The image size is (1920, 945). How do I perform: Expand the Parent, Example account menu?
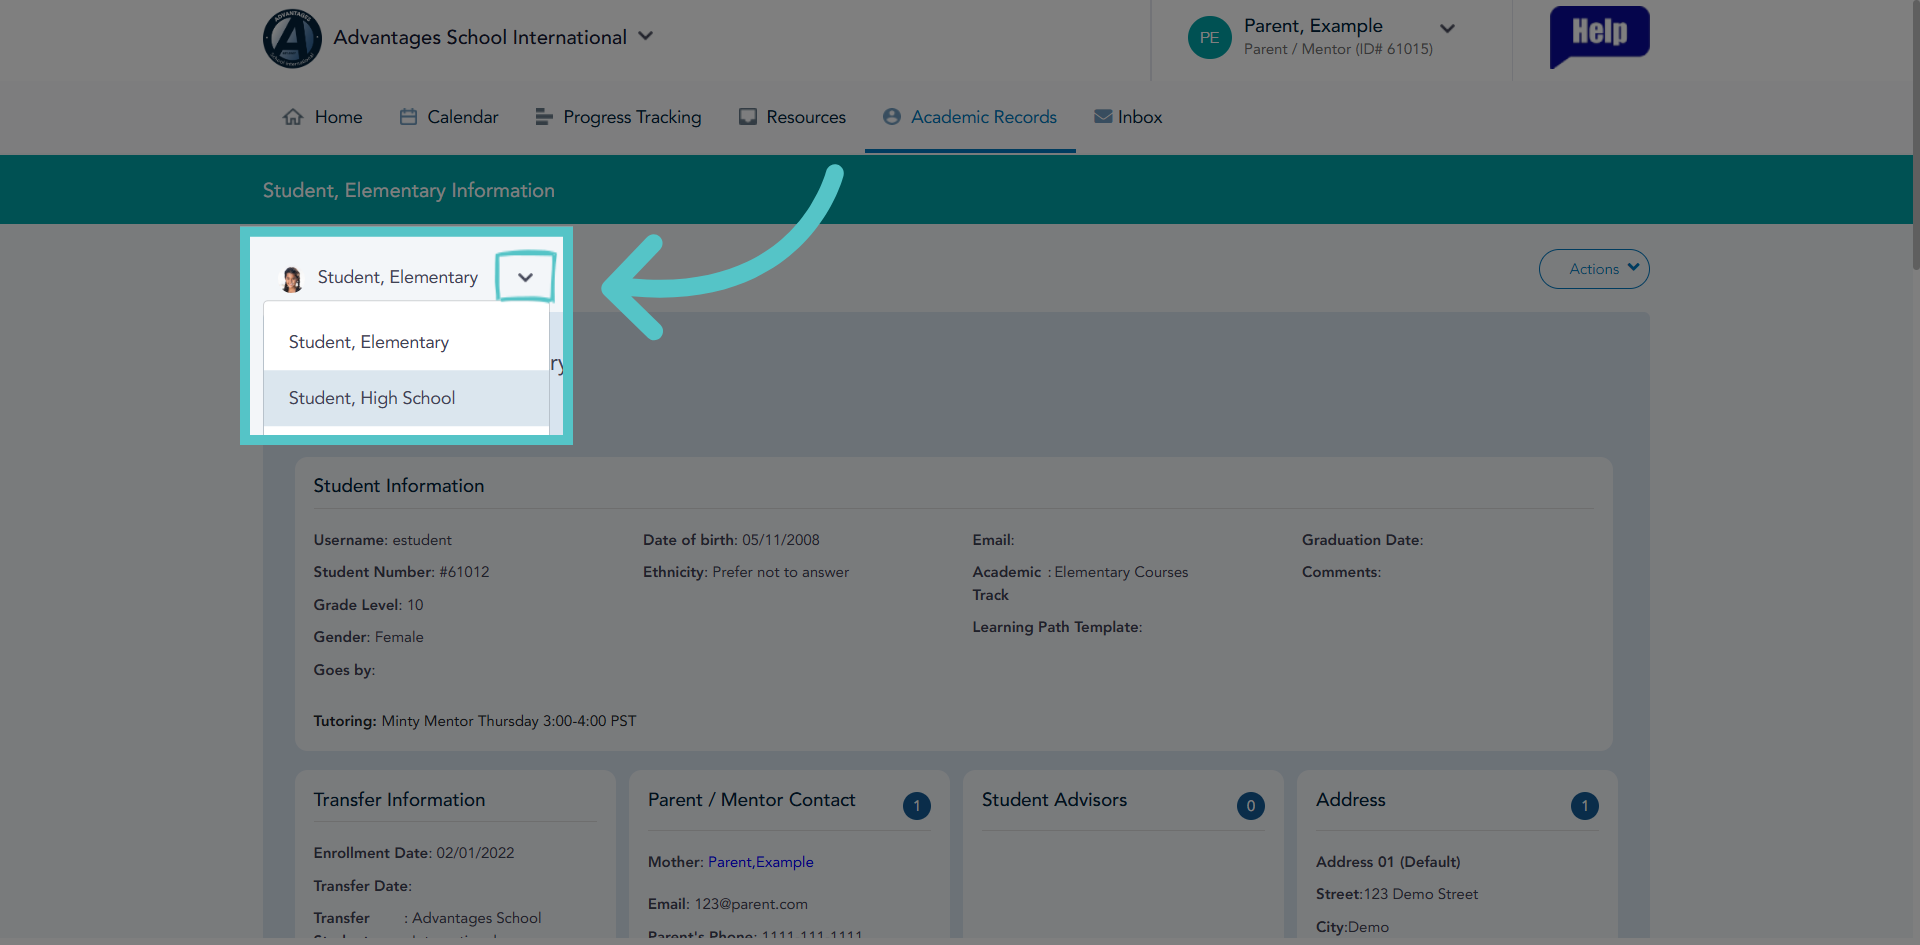pyautogui.click(x=1447, y=29)
